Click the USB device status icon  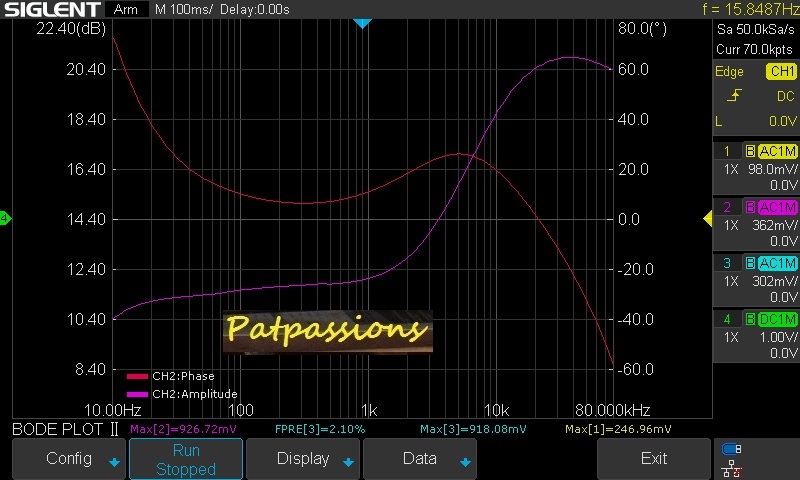tap(731, 449)
